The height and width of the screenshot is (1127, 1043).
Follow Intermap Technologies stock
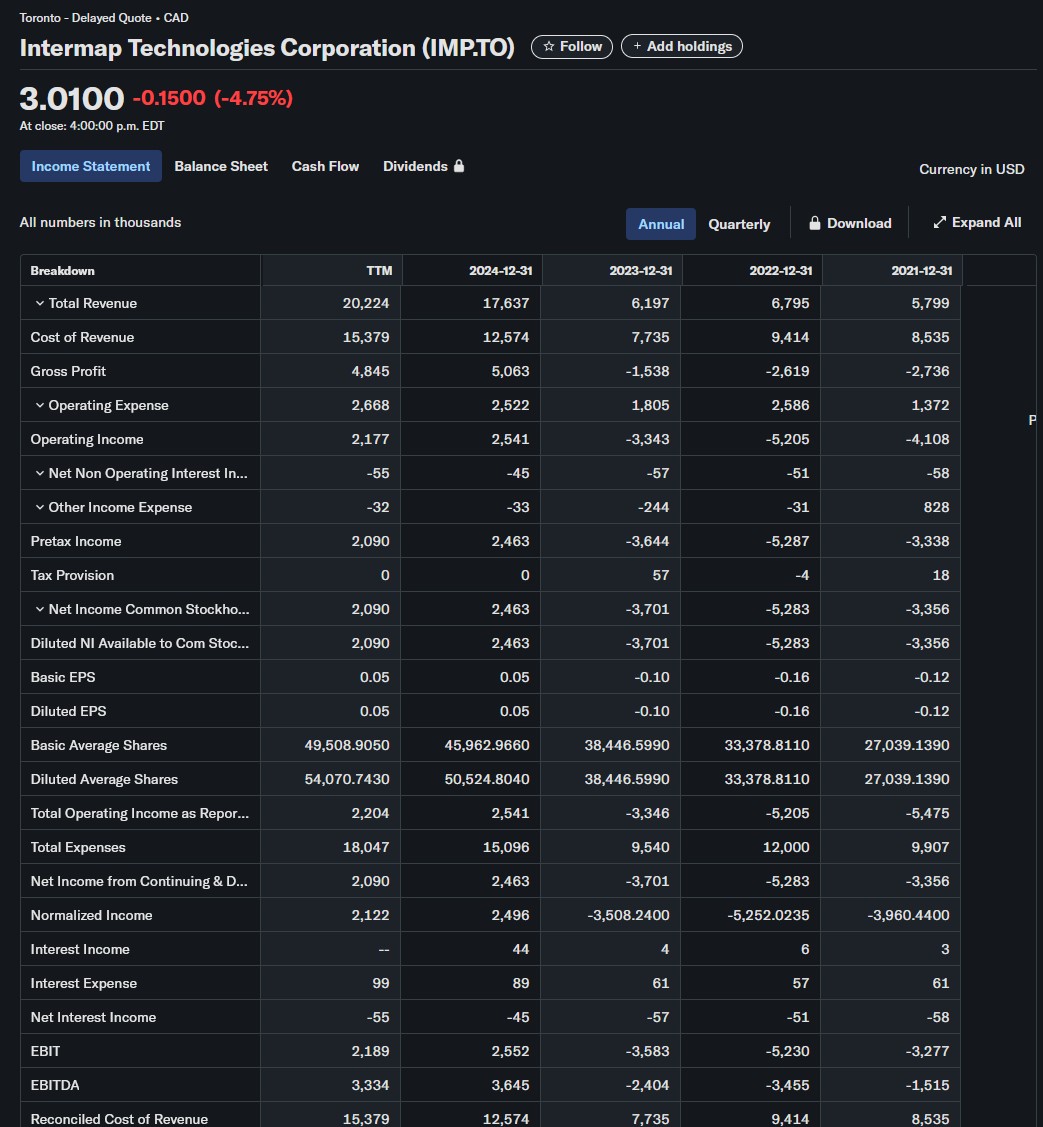pos(571,47)
